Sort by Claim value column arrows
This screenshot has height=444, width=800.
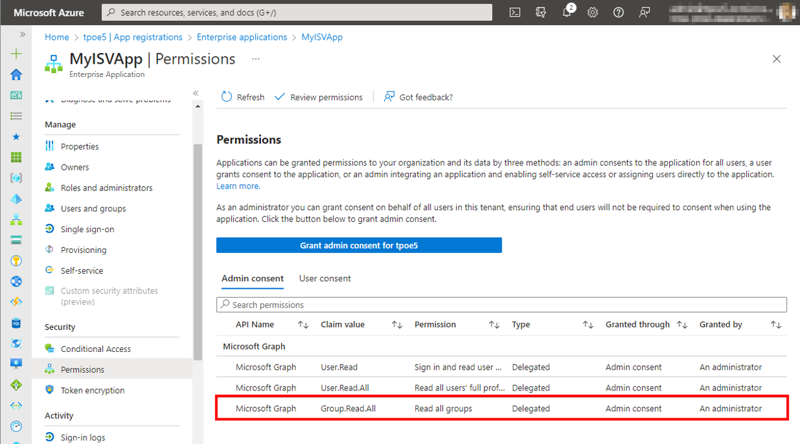coord(397,325)
